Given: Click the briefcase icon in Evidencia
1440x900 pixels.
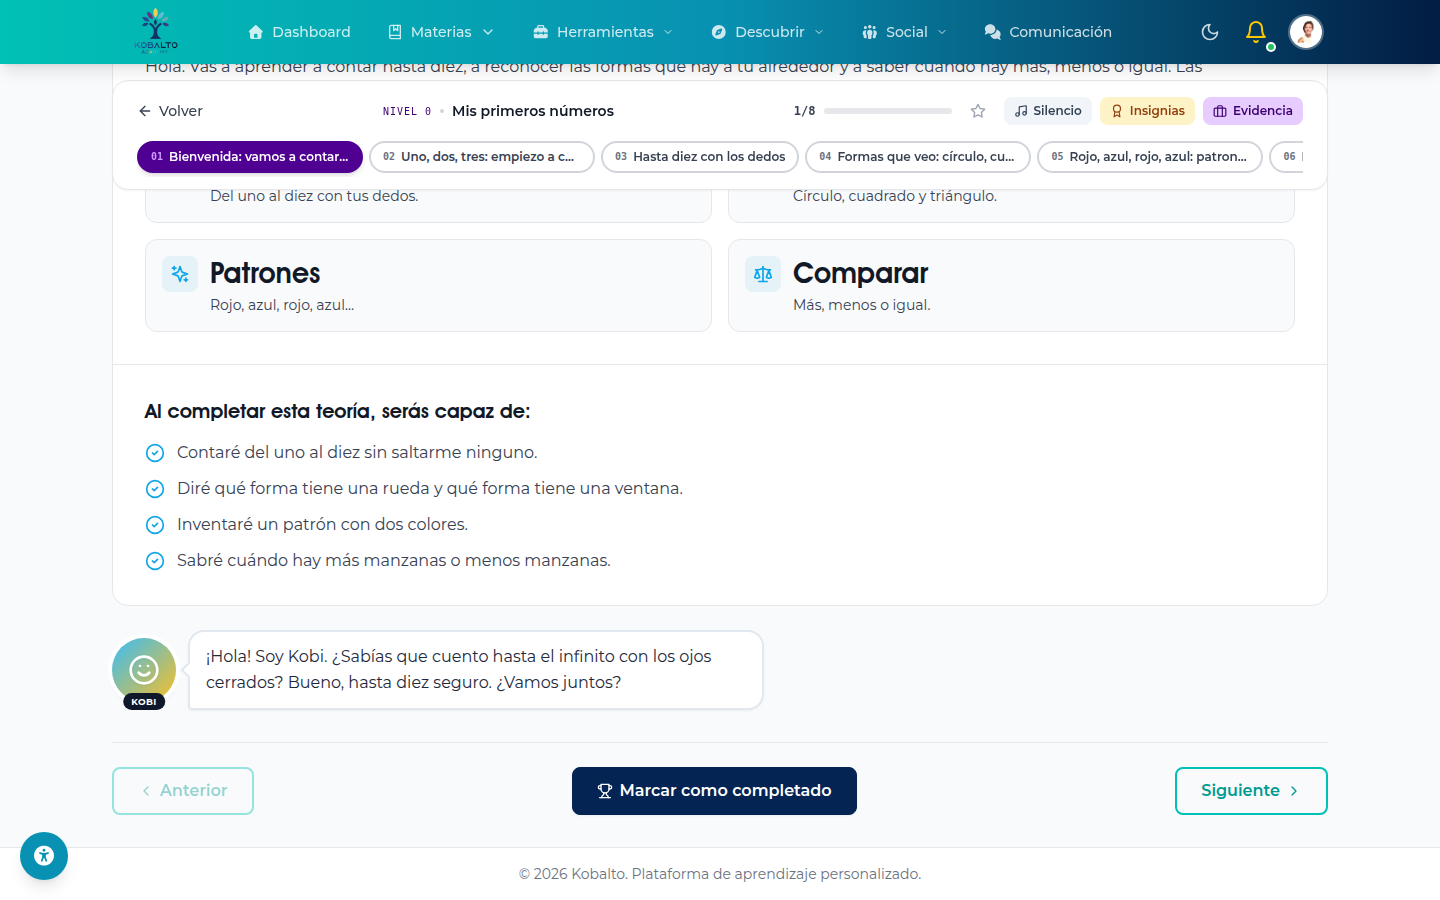Looking at the screenshot, I should [x=1220, y=111].
